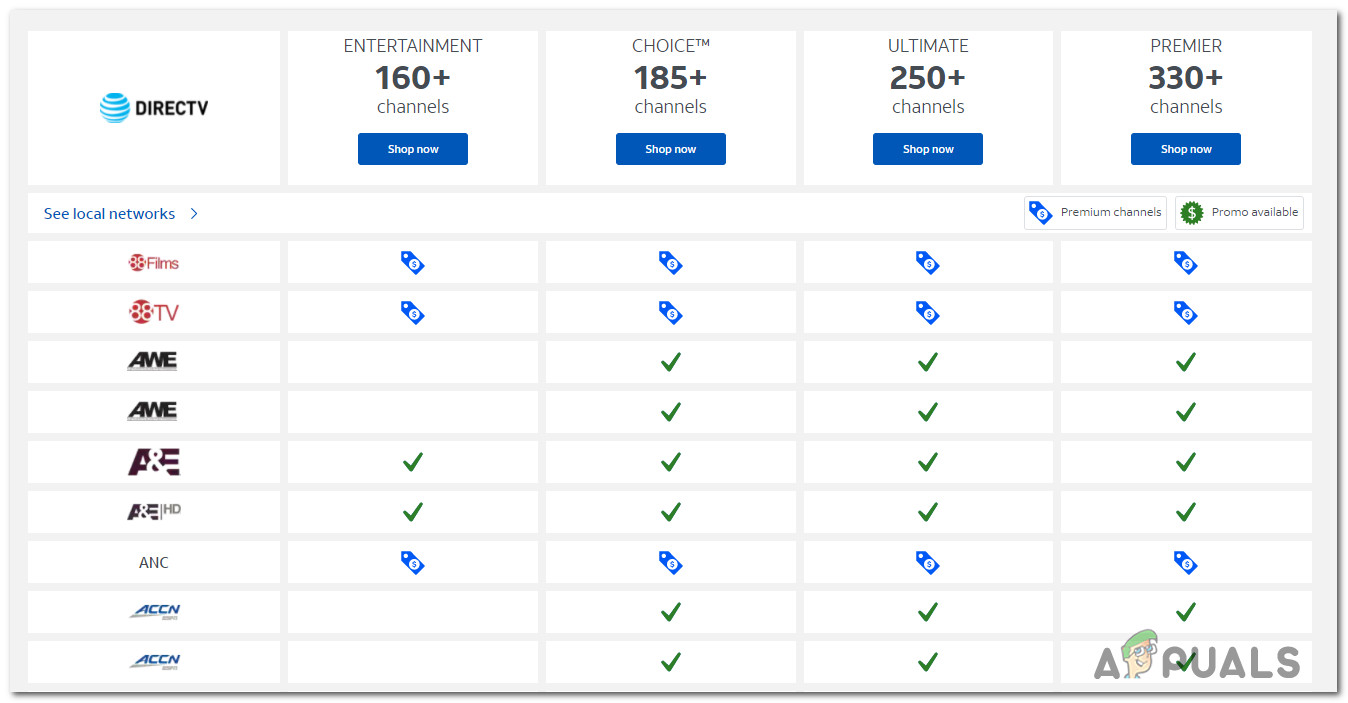Click ANC premium tag in Choice column
1348x703 pixels.
[x=670, y=563]
